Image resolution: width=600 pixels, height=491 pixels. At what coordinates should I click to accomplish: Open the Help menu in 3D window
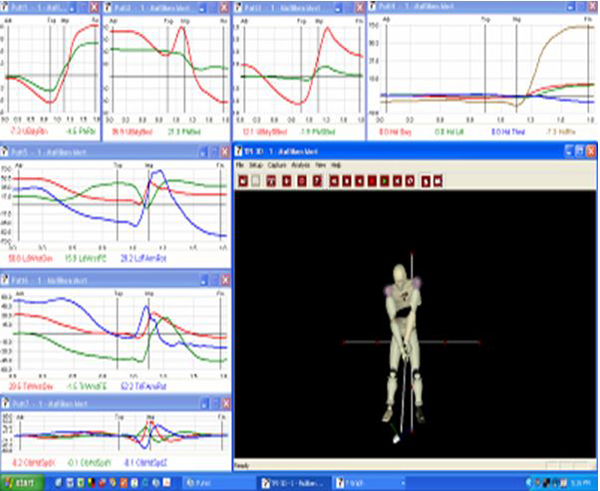pos(336,165)
